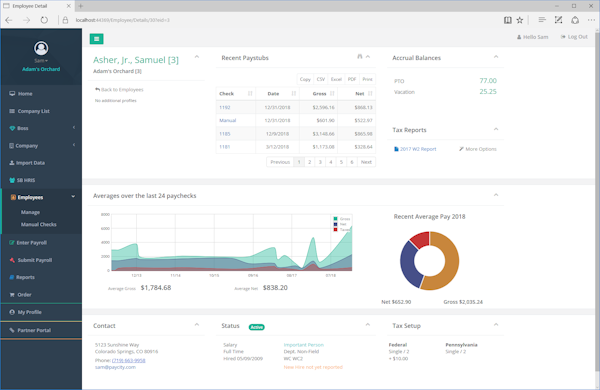Click the Recent Paystubs pin icon

pos(360,57)
